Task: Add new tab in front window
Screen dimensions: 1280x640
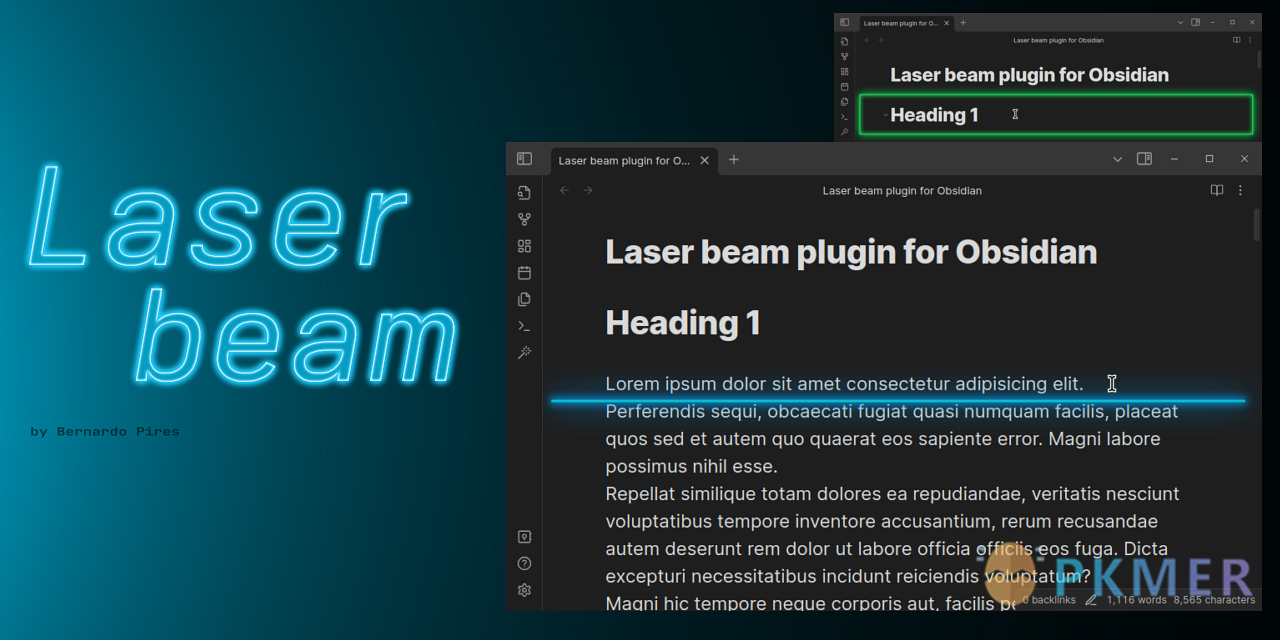Action: point(733,160)
